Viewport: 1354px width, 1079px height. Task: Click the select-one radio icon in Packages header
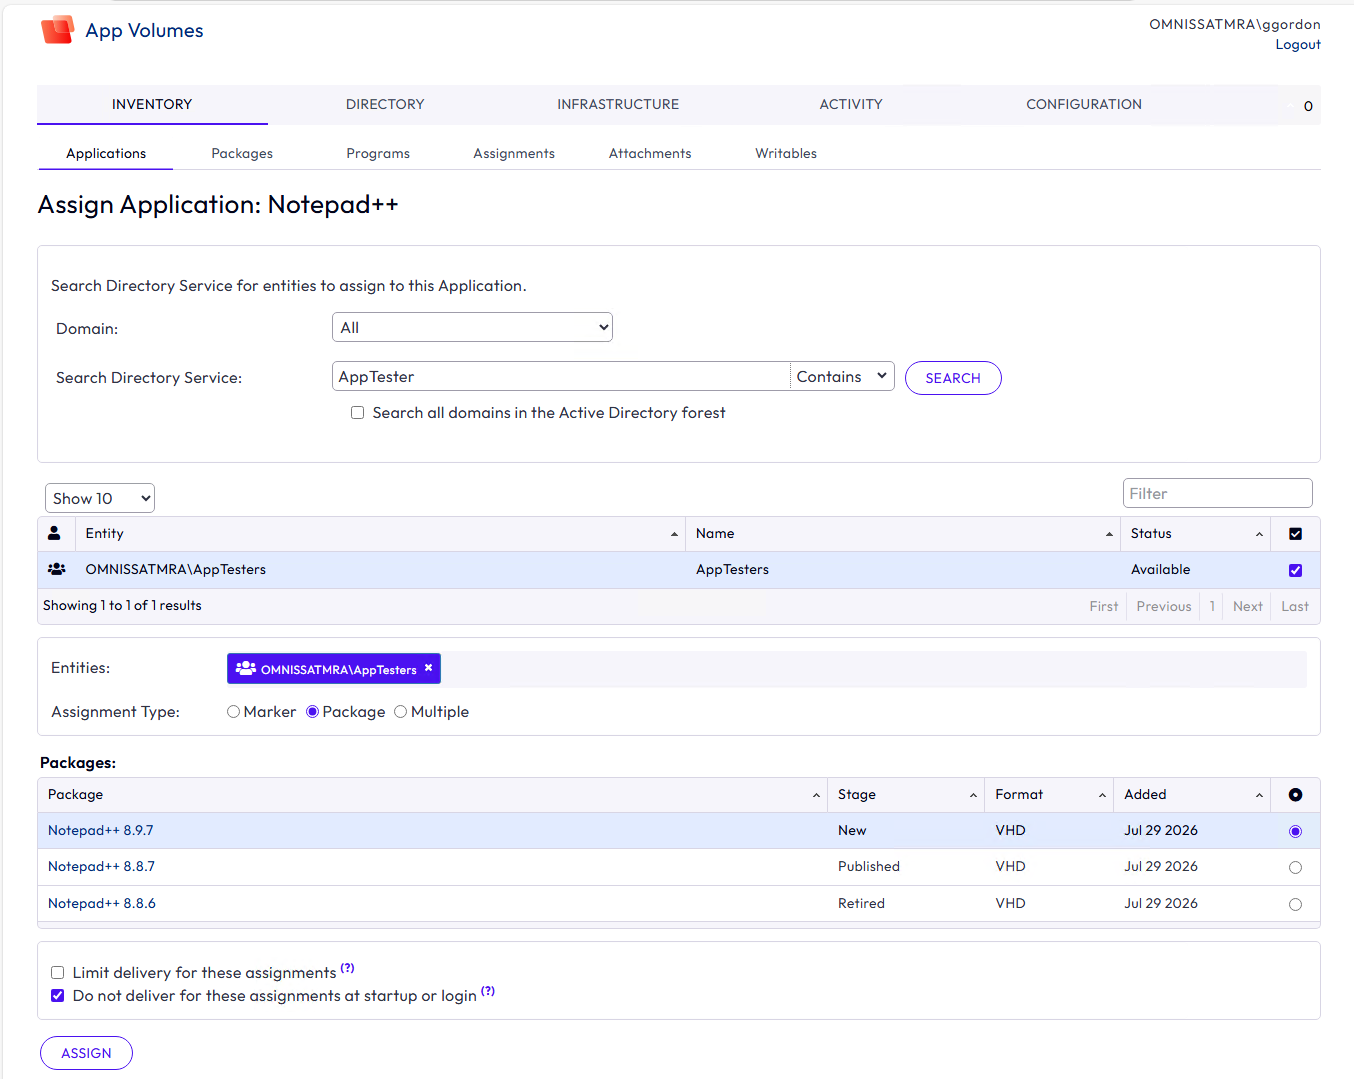[x=1295, y=795]
